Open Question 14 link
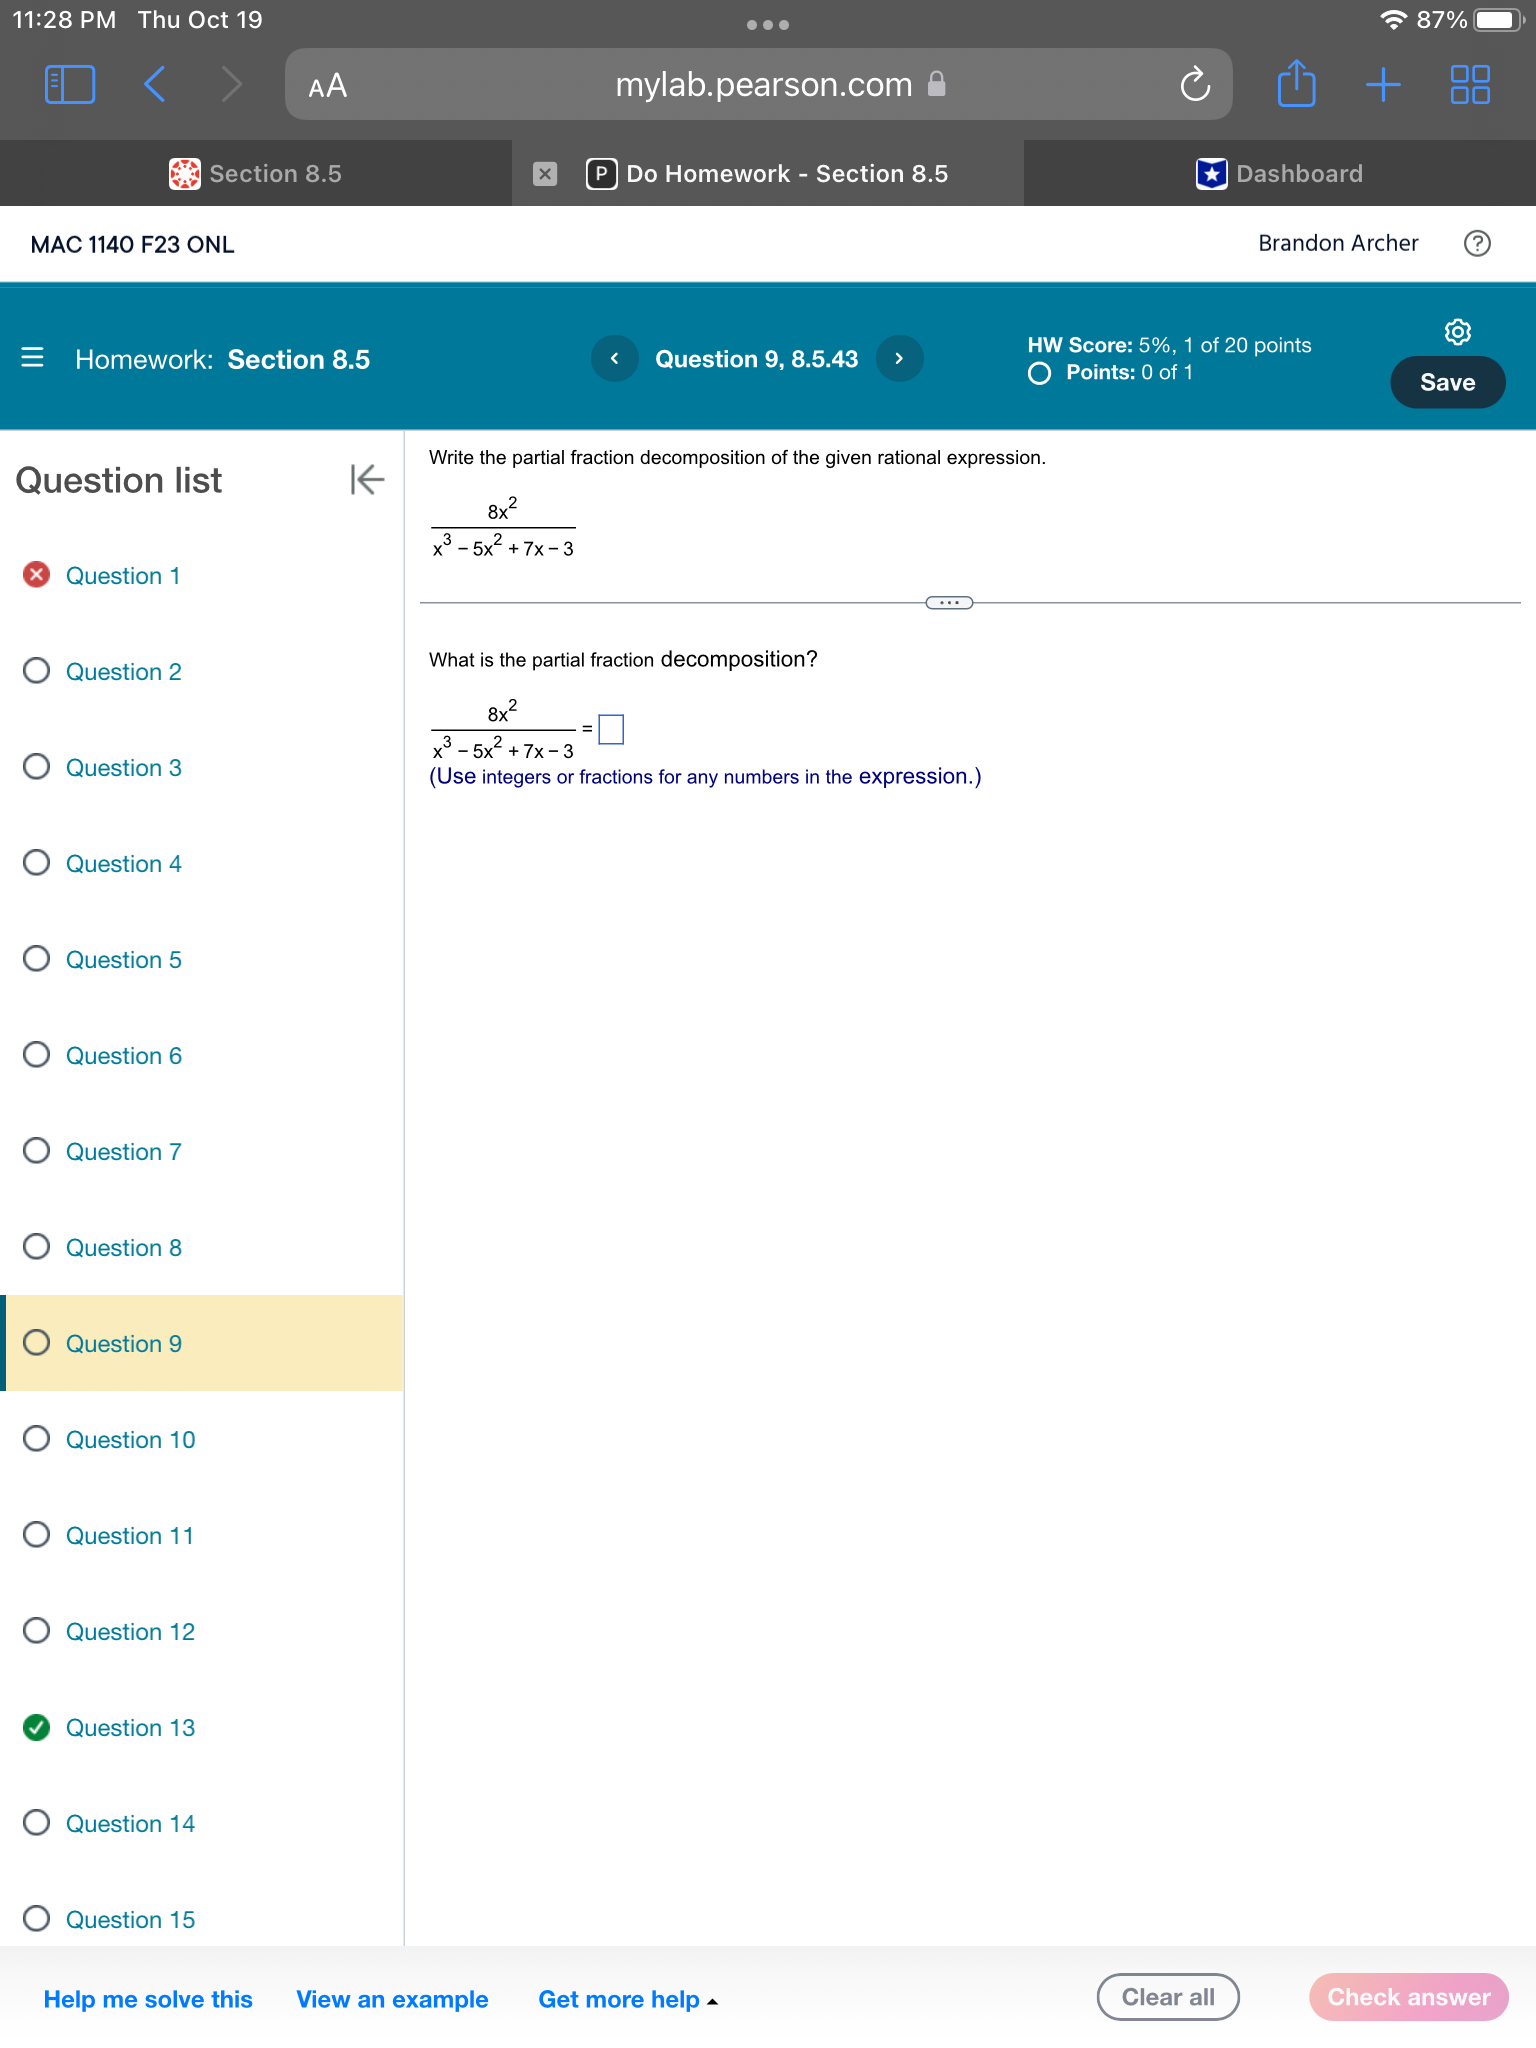 [130, 1824]
